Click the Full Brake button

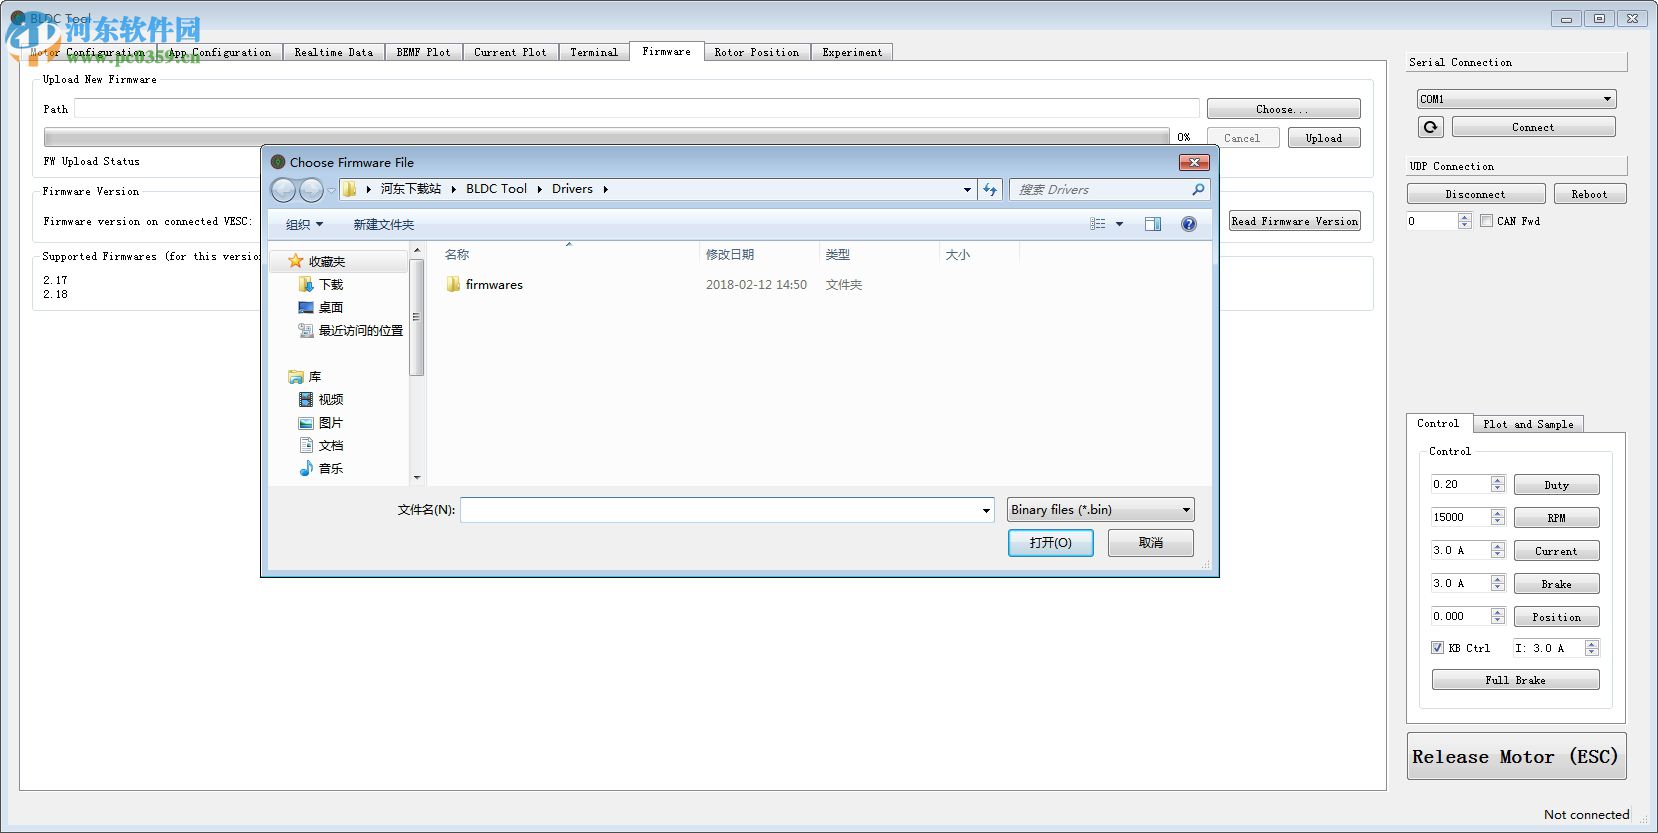(x=1515, y=680)
